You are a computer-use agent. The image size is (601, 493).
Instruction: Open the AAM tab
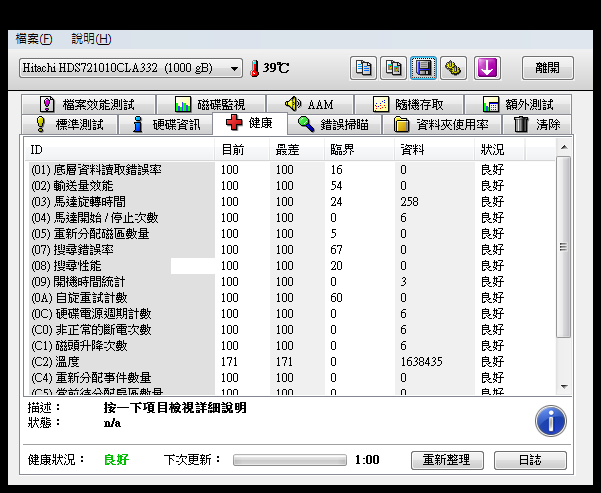(x=310, y=104)
